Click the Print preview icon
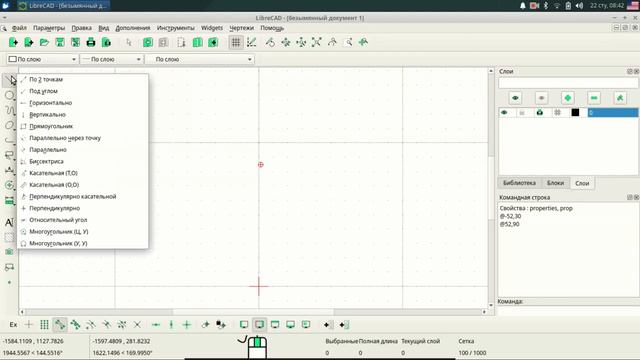The width and height of the screenshot is (640, 360). tap(106, 42)
